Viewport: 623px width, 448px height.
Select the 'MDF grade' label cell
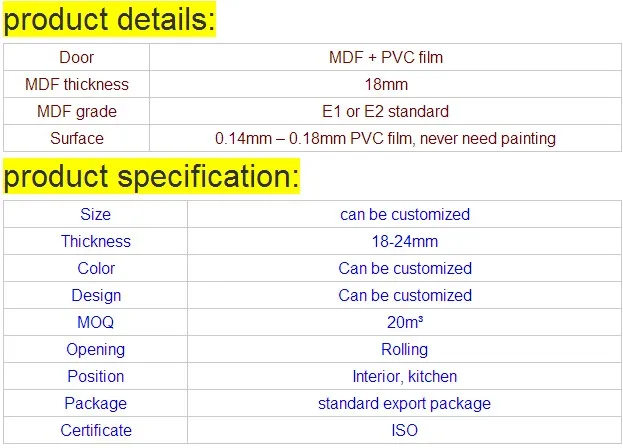click(77, 111)
